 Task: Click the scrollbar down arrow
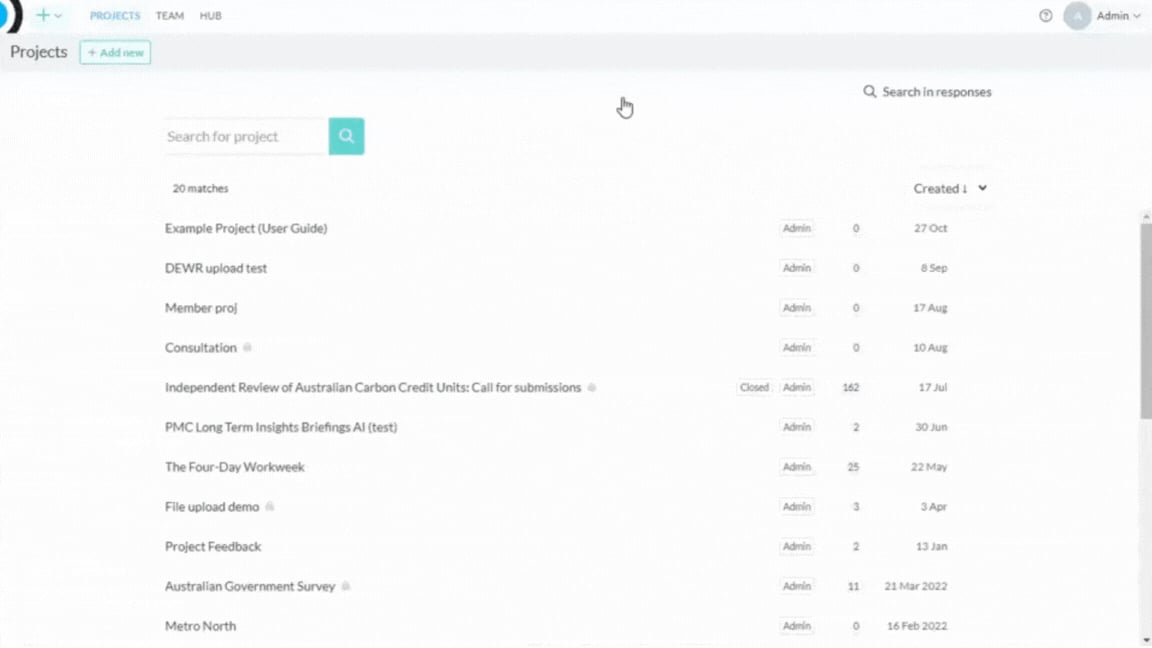point(1146,641)
